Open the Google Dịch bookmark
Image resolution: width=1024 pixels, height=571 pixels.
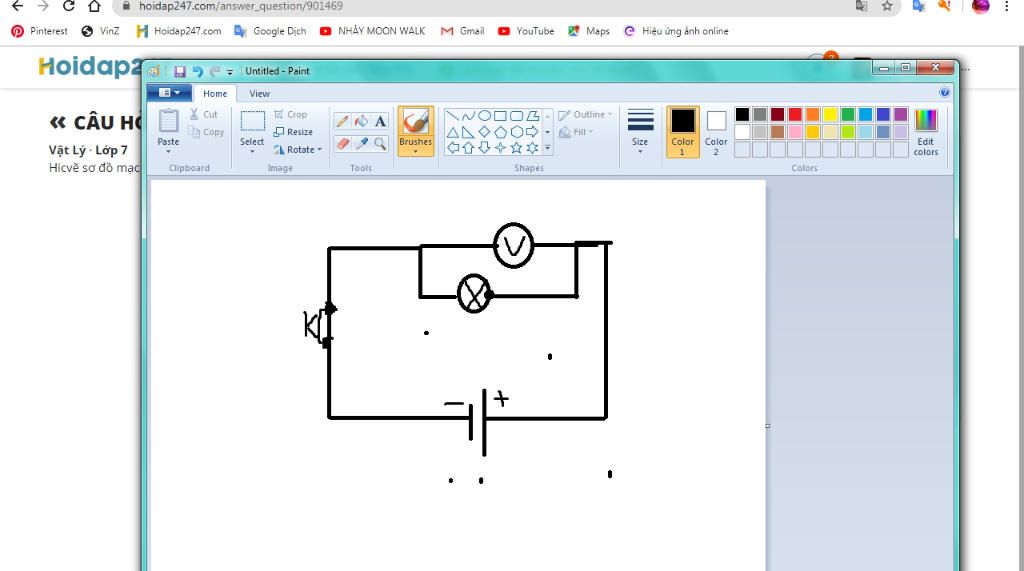point(270,31)
